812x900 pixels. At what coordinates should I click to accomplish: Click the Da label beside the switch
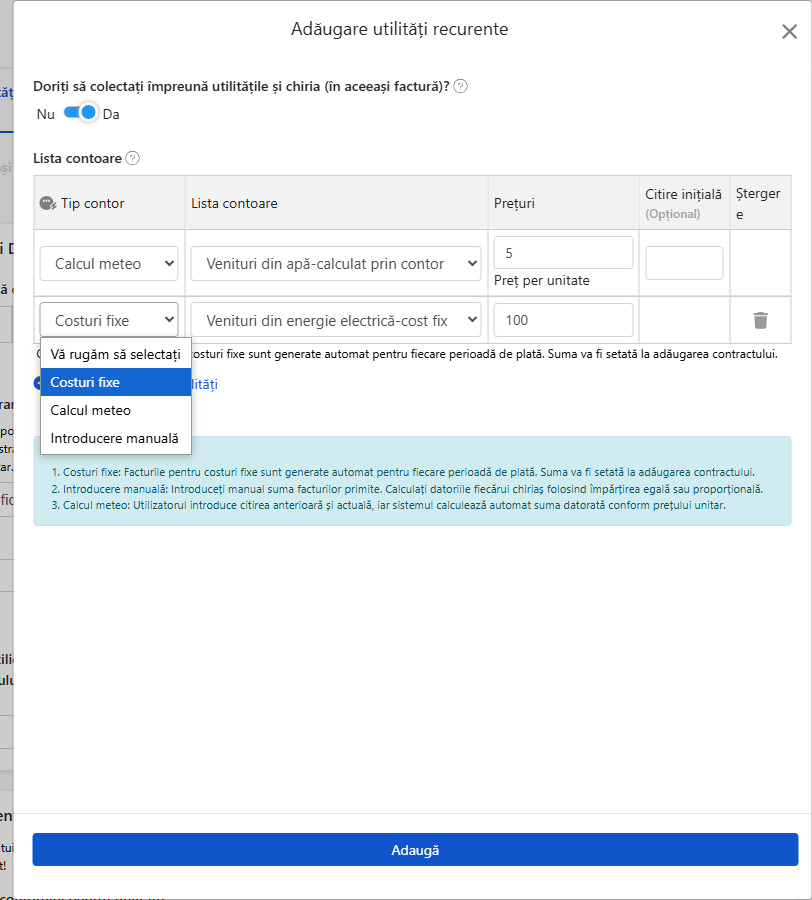(x=111, y=114)
